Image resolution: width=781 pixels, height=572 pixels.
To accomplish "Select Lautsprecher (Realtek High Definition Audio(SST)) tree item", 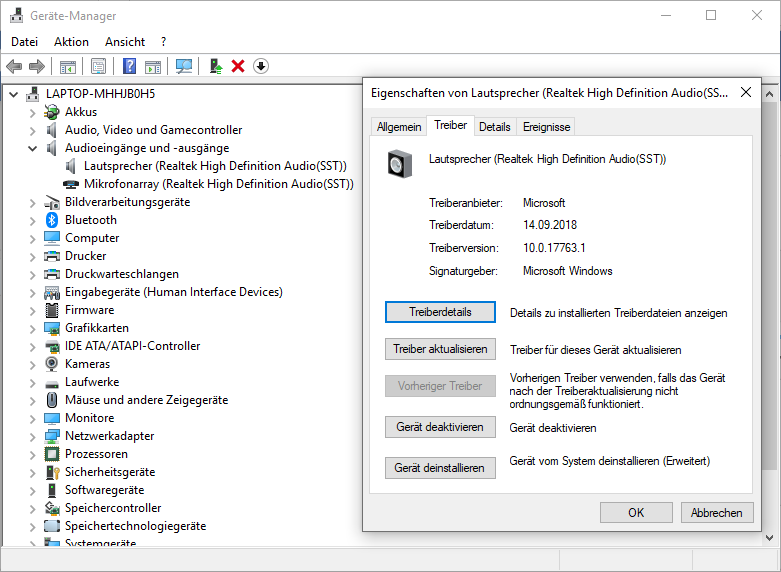I will tap(215, 166).
